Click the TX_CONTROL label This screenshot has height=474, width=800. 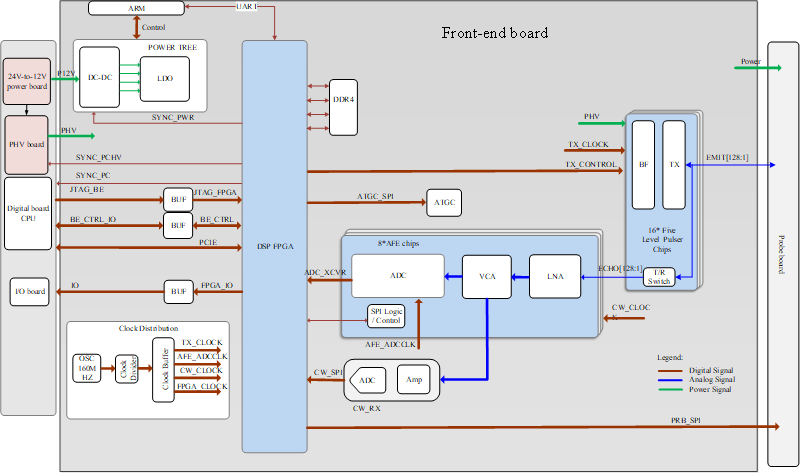point(591,164)
